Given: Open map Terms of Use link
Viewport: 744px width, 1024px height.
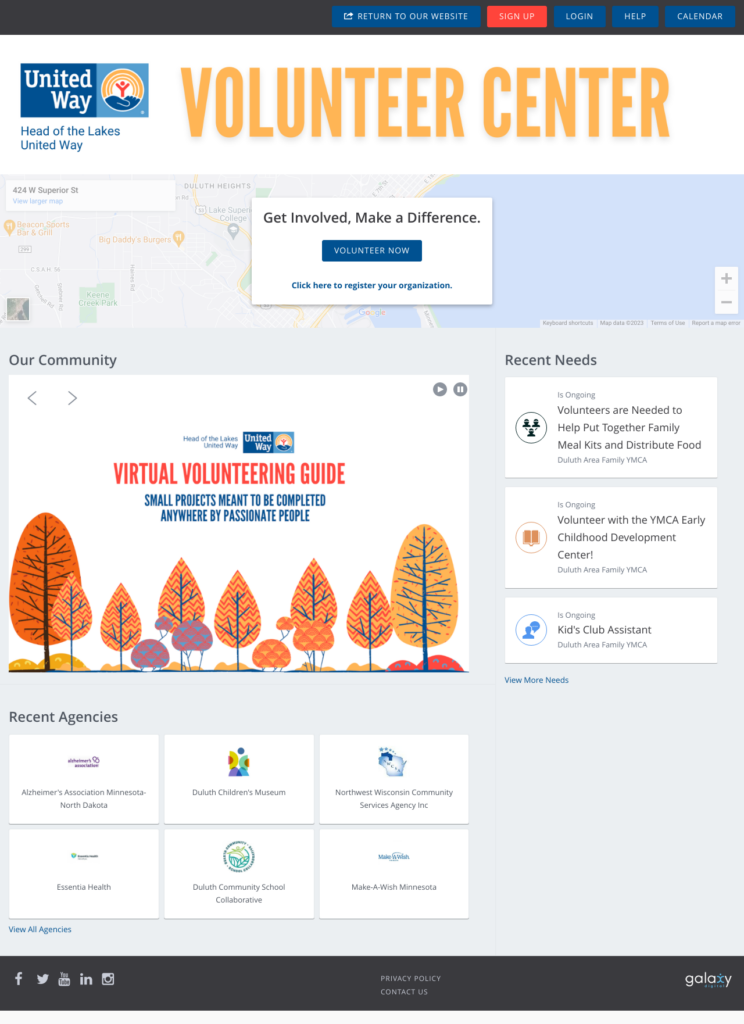Looking at the screenshot, I should click(668, 323).
